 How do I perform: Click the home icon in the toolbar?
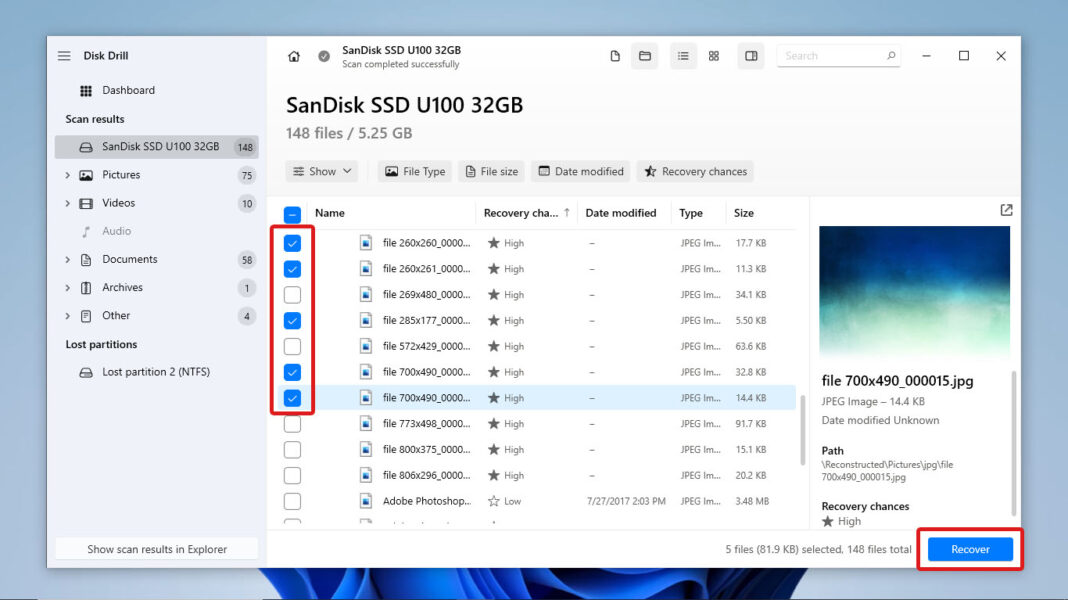pyautogui.click(x=294, y=56)
